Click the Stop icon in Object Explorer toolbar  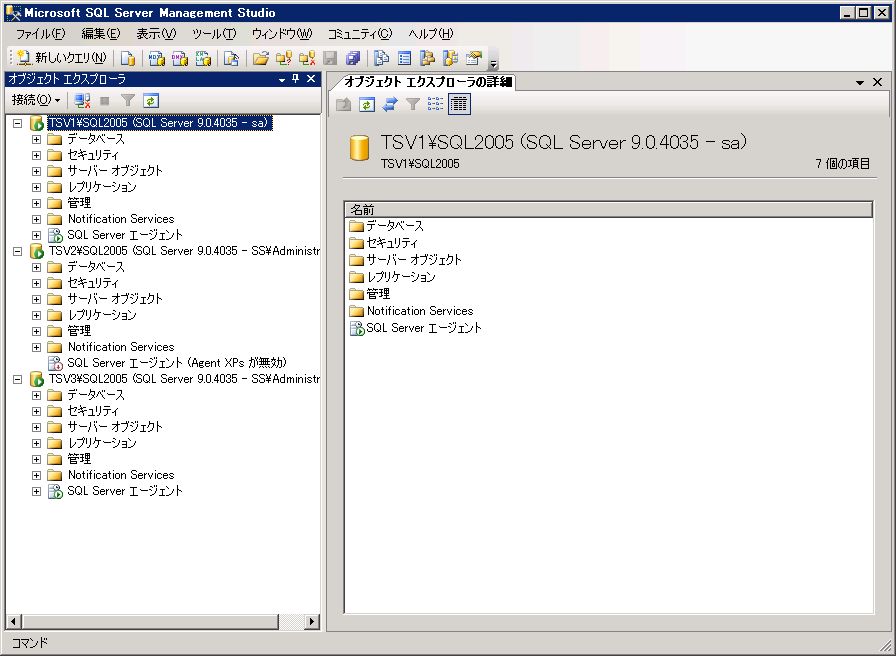(x=105, y=101)
